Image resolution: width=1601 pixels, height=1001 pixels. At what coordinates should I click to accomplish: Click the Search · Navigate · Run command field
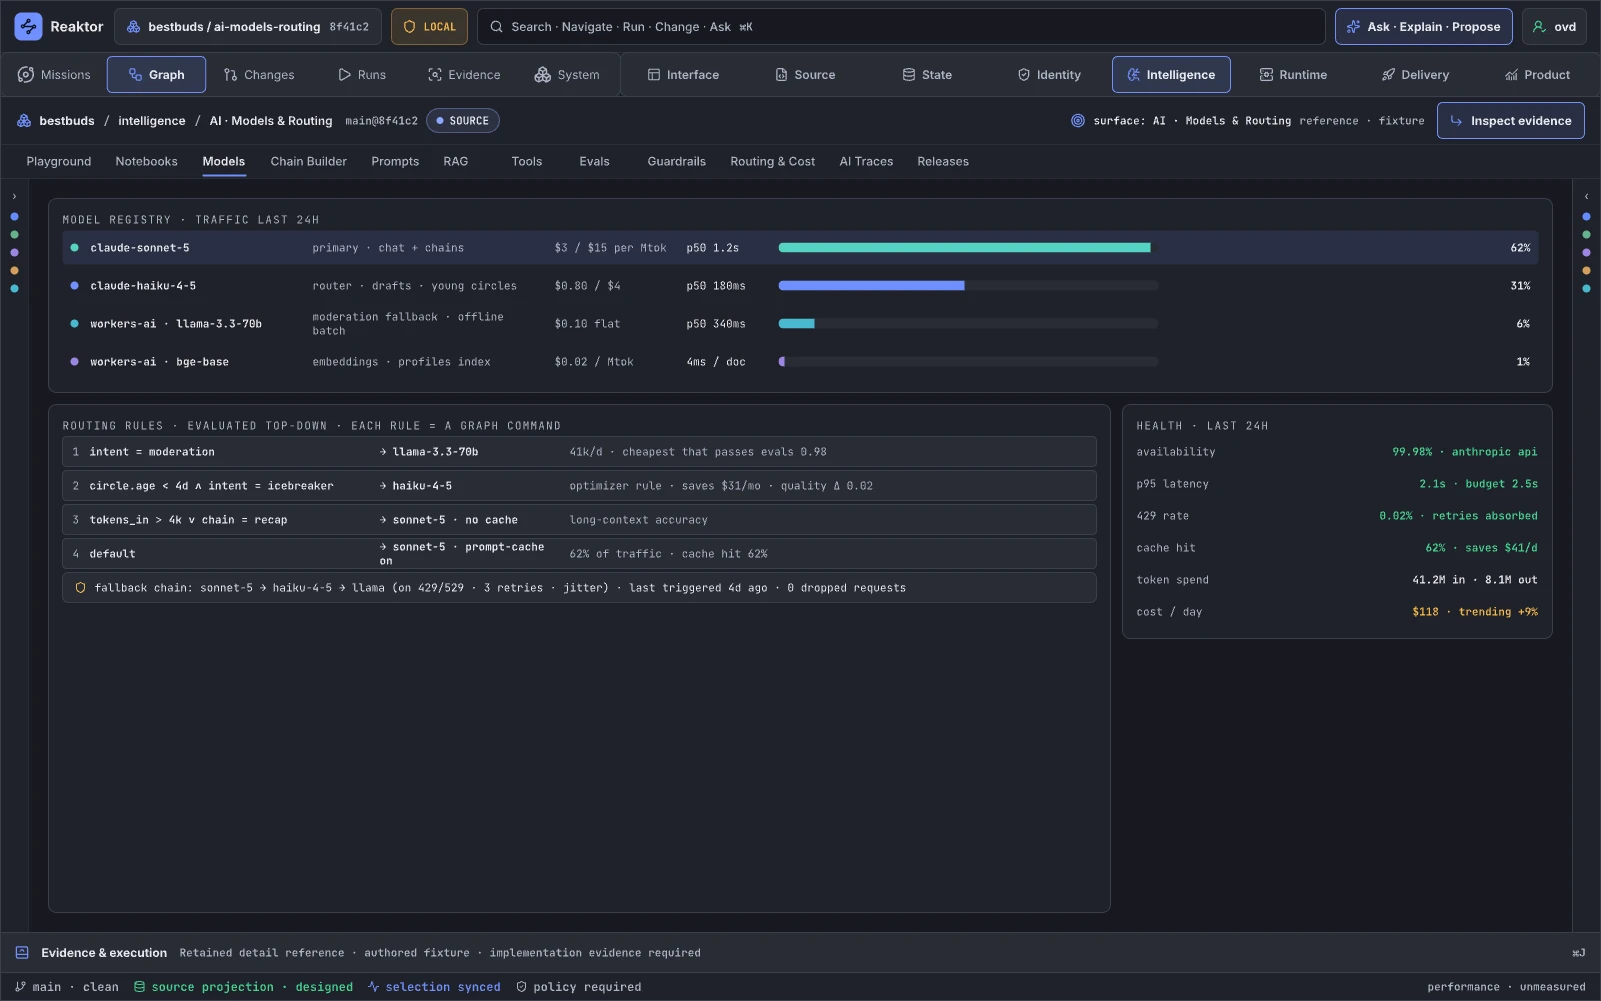point(901,27)
